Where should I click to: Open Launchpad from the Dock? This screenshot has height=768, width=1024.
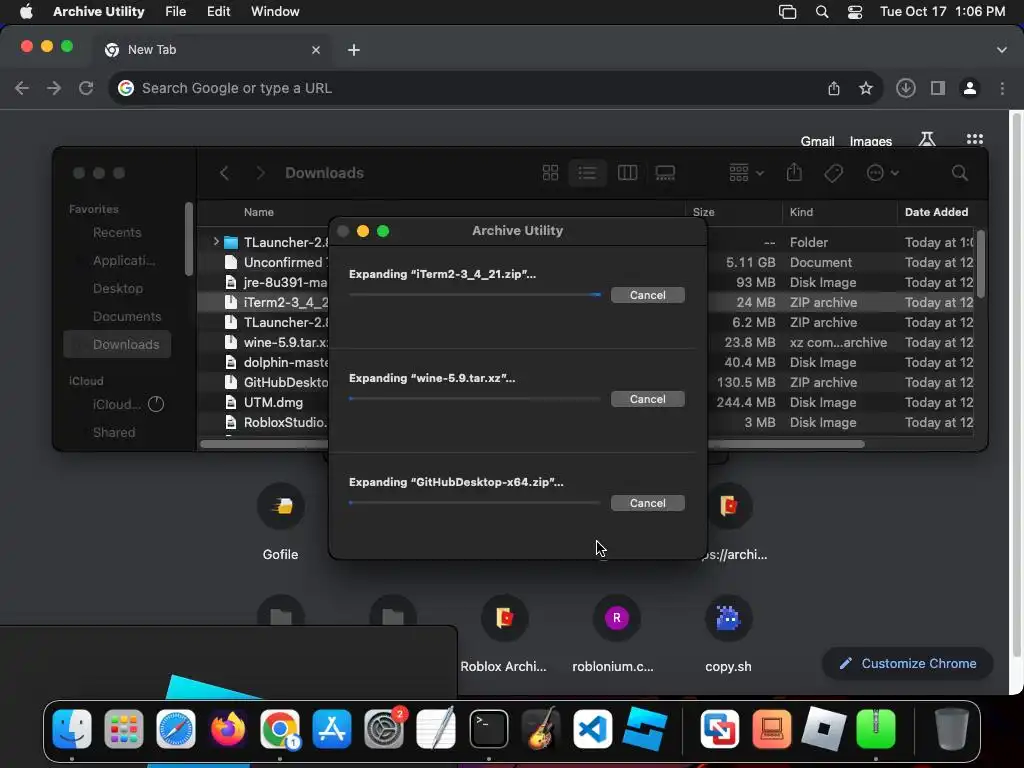[123, 728]
